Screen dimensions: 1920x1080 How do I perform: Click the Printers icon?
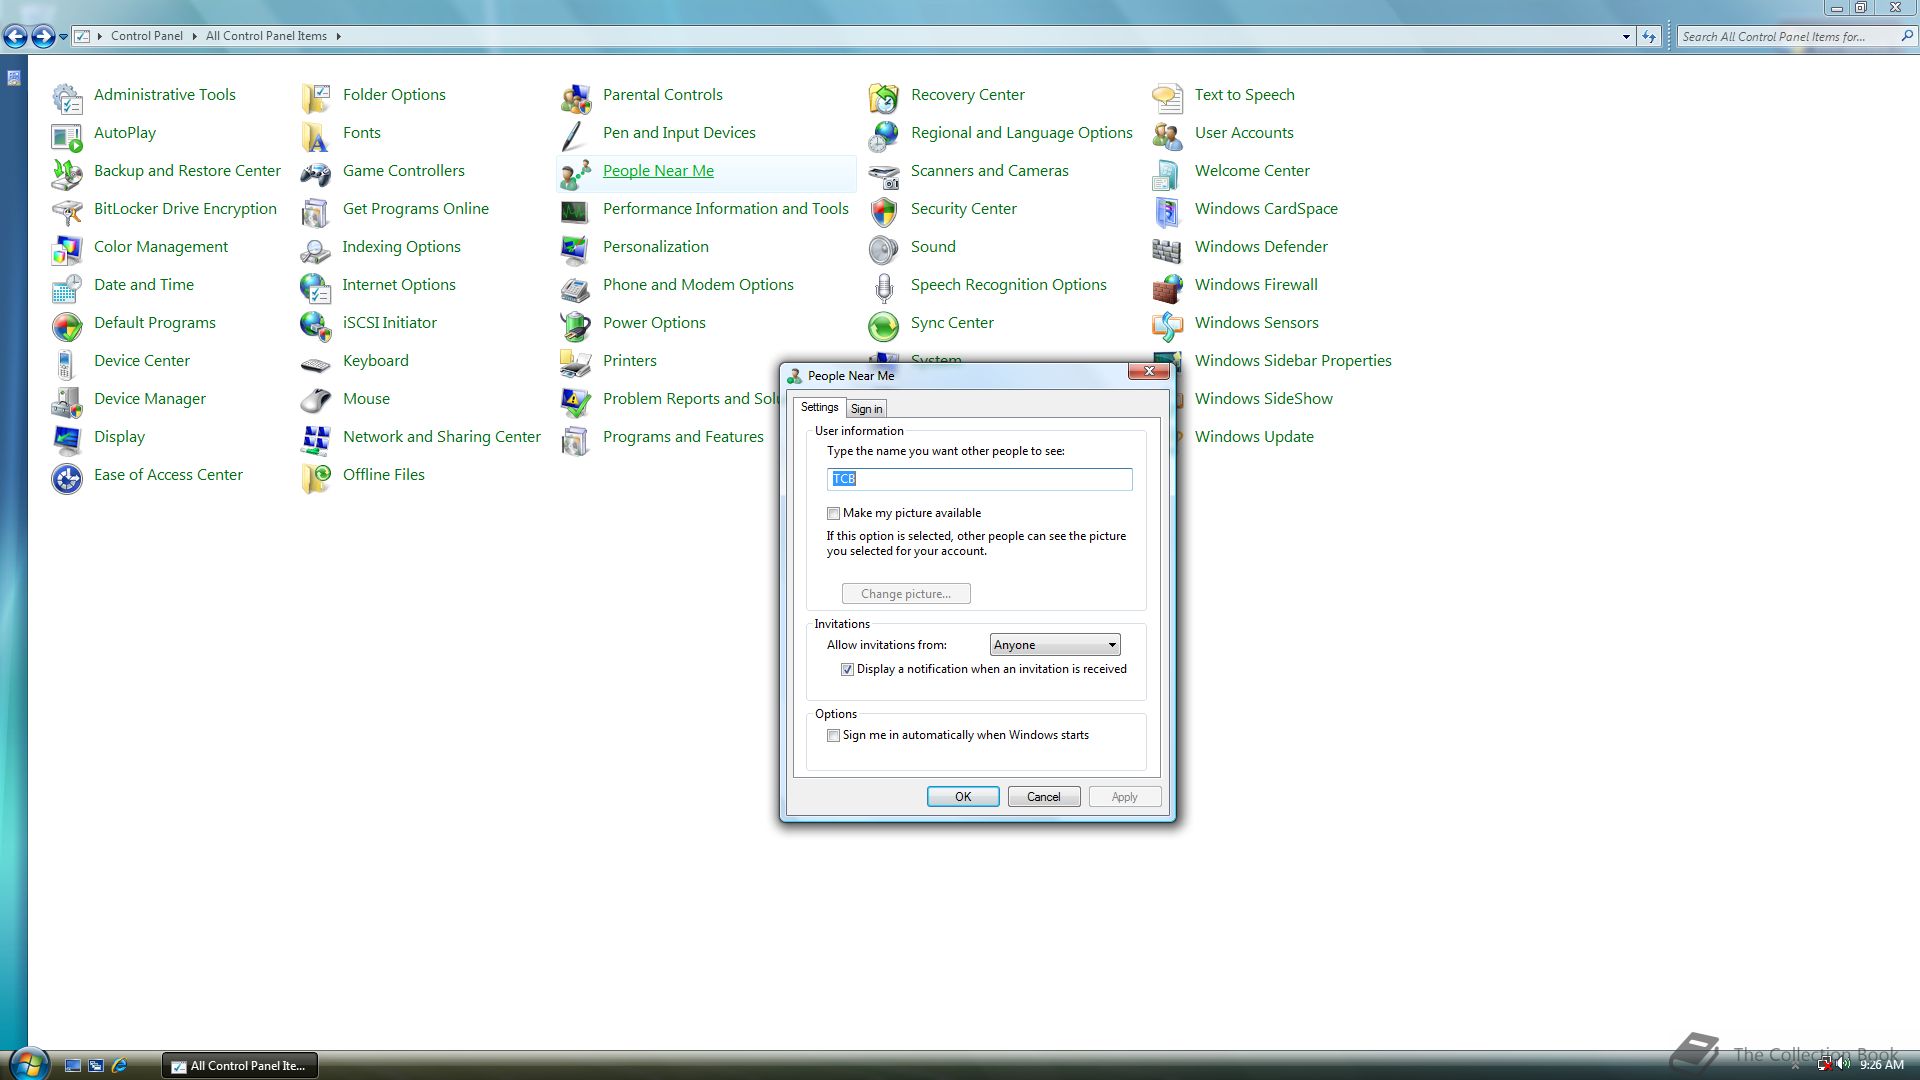(x=576, y=363)
